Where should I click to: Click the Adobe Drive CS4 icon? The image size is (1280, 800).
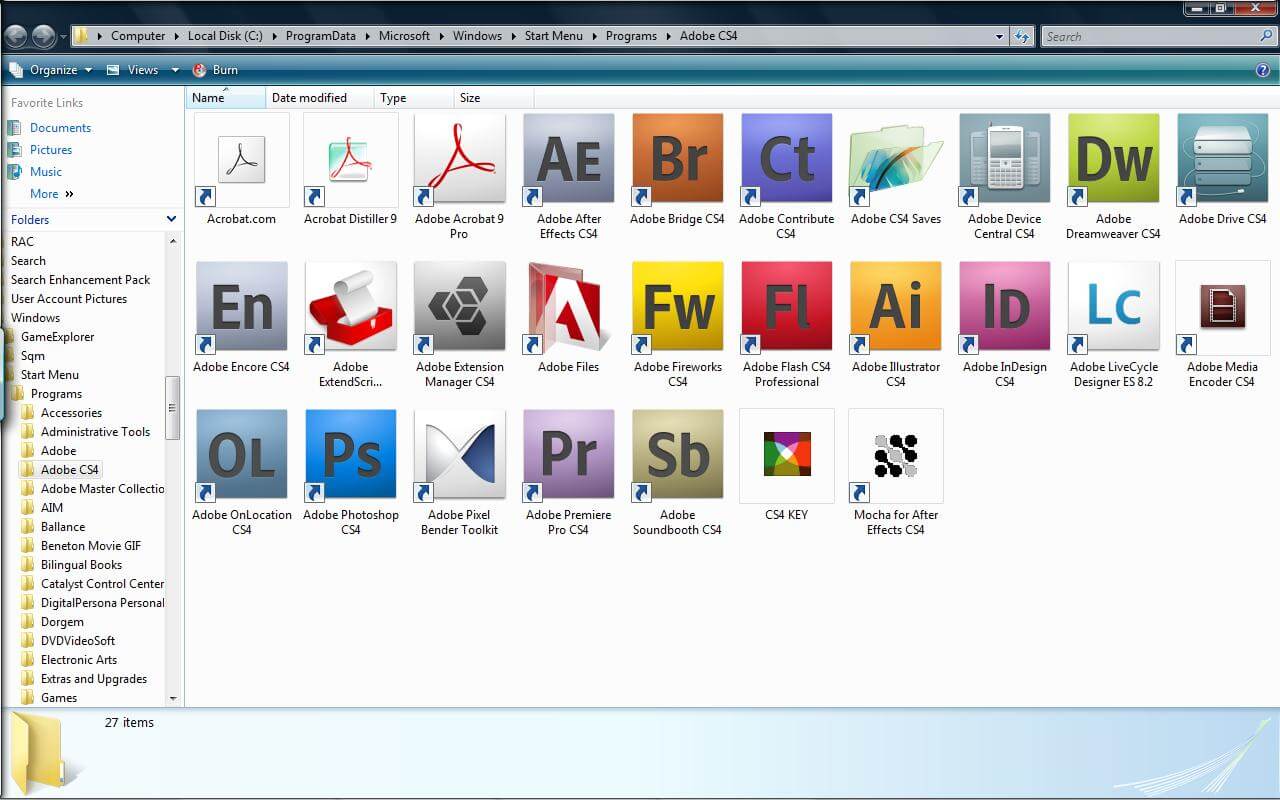[1222, 160]
